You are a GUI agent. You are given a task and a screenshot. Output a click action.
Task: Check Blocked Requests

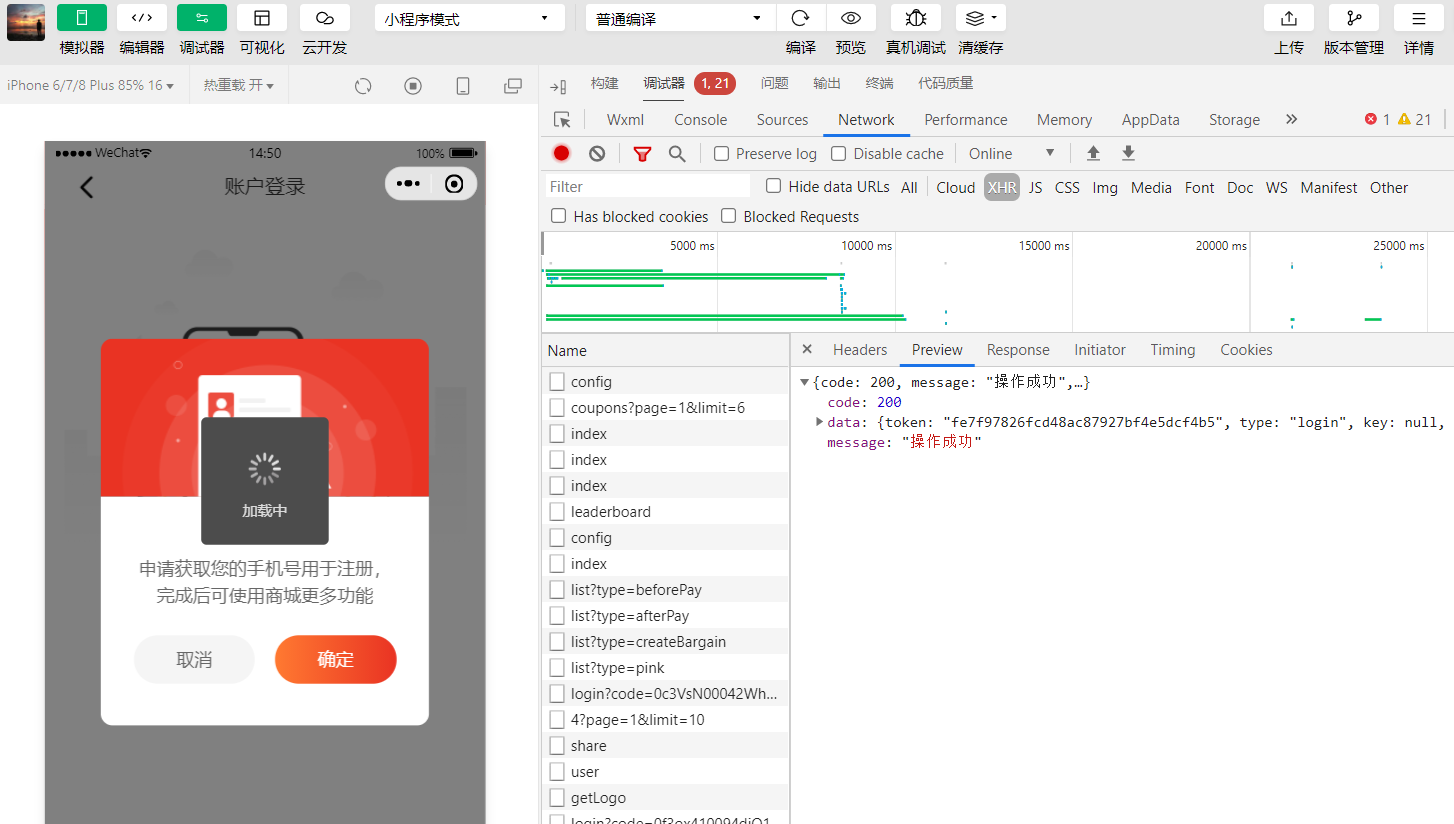pos(729,216)
